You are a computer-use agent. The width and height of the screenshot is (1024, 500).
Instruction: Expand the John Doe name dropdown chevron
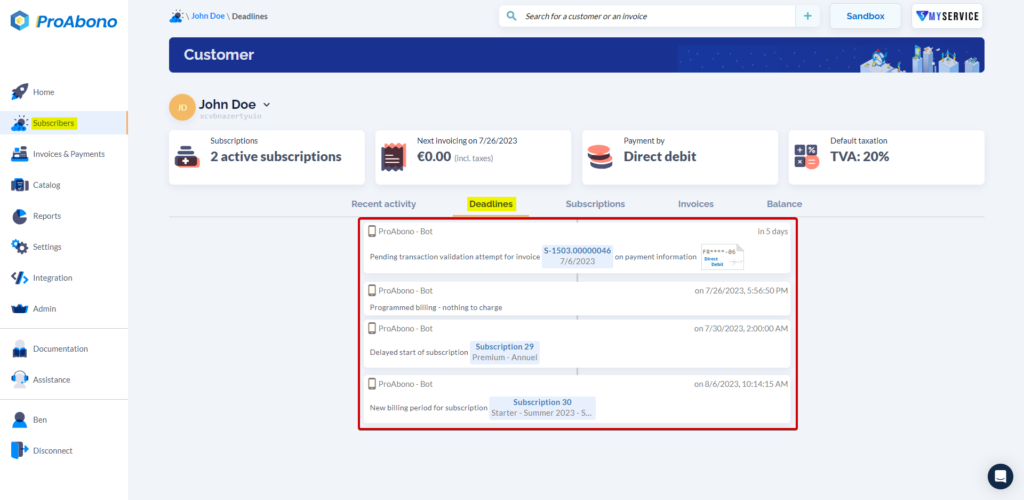(266, 104)
